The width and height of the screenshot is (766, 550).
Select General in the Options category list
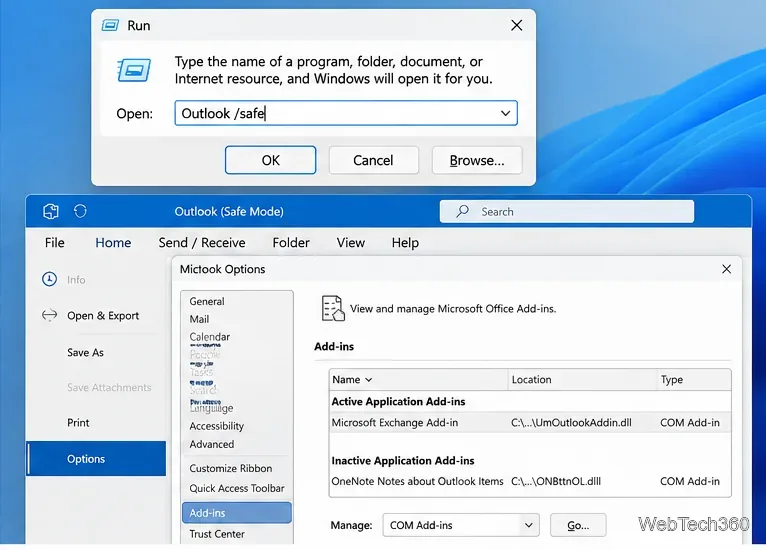click(x=207, y=301)
